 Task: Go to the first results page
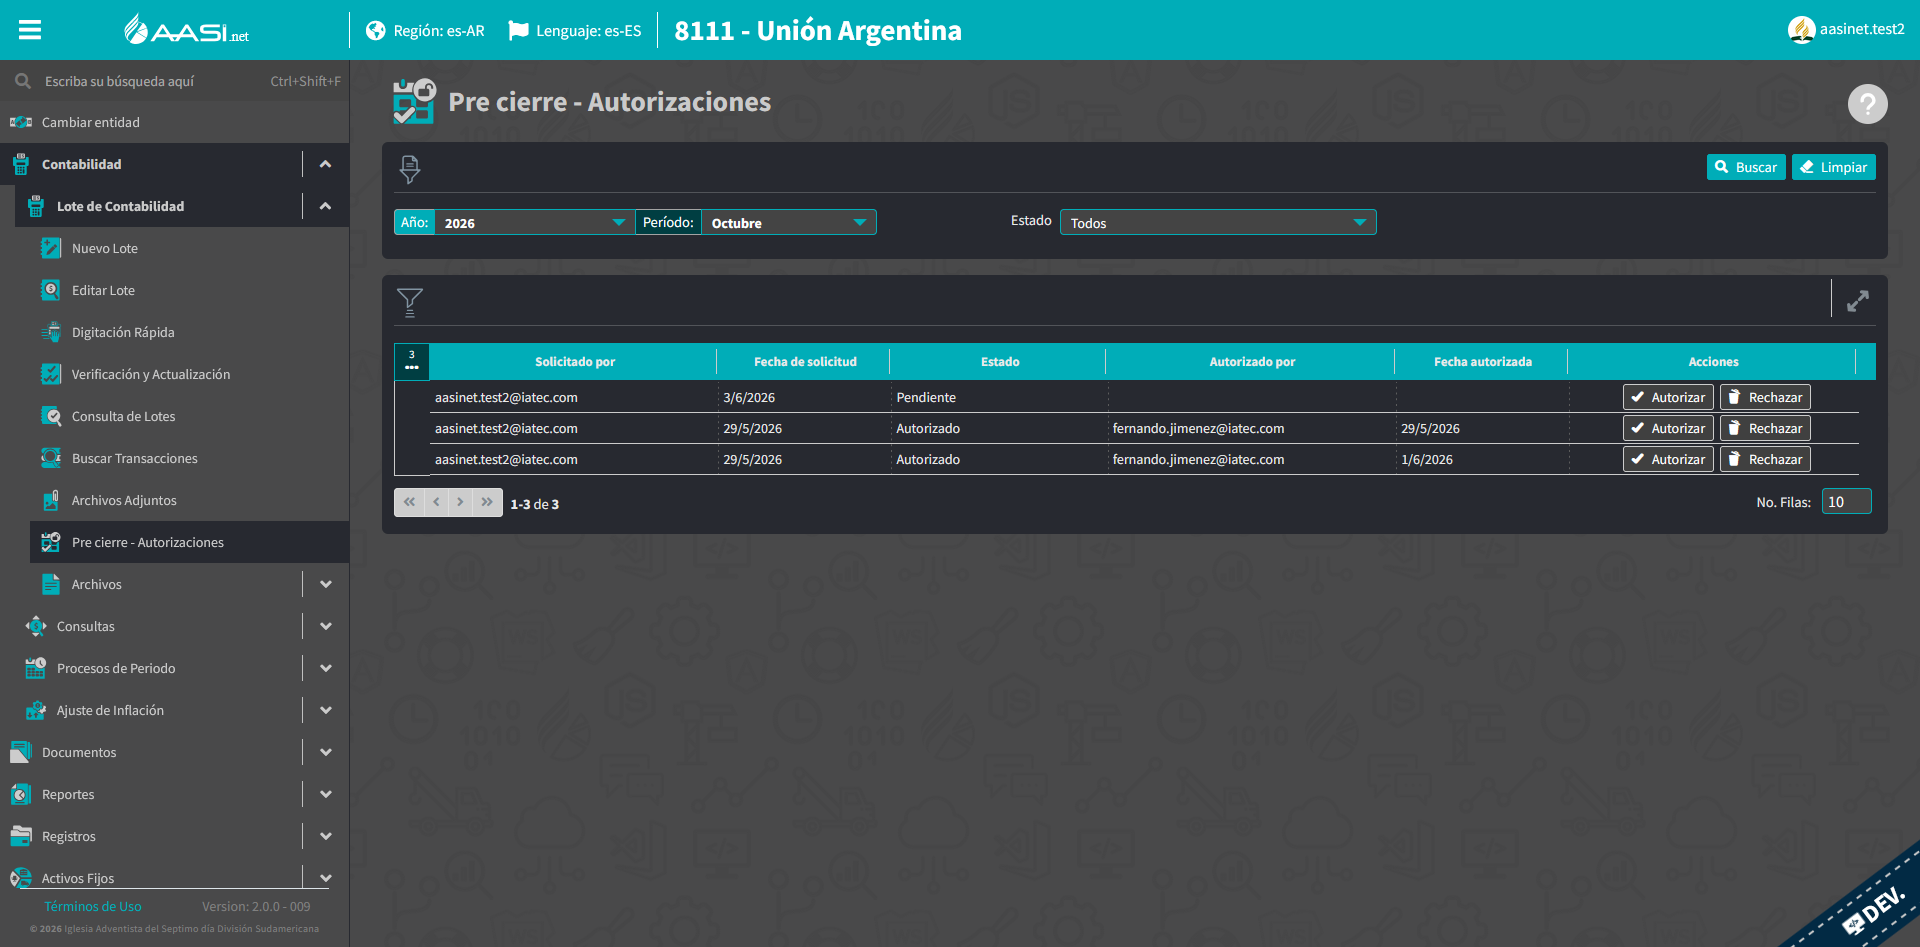click(x=409, y=502)
